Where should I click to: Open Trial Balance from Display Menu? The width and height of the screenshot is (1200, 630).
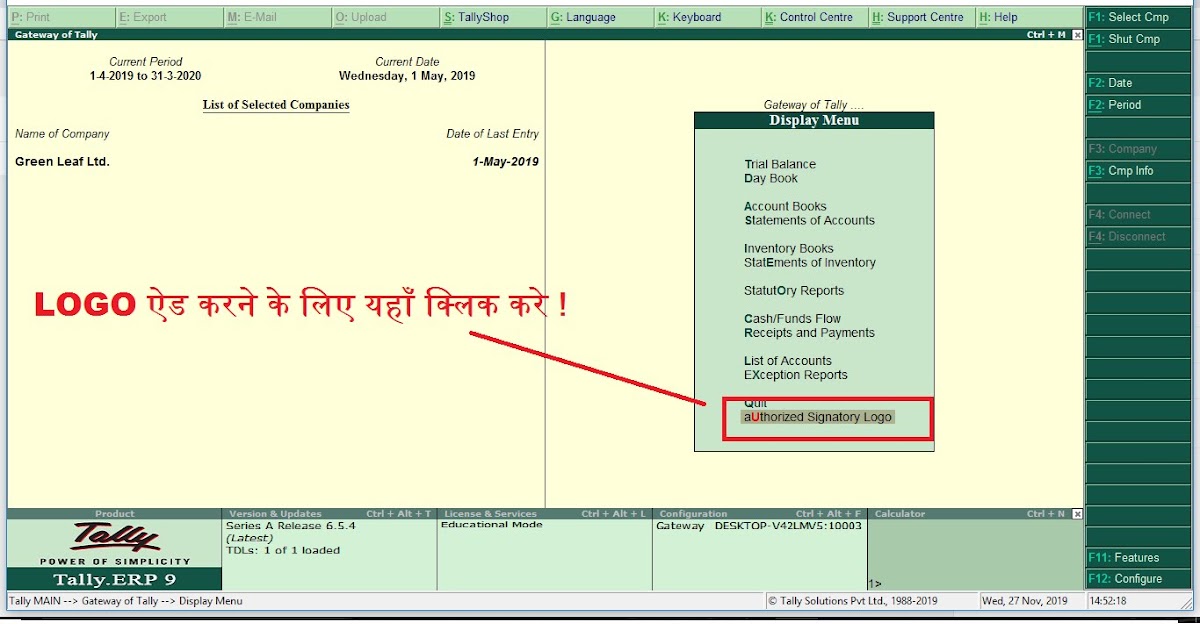coord(780,164)
